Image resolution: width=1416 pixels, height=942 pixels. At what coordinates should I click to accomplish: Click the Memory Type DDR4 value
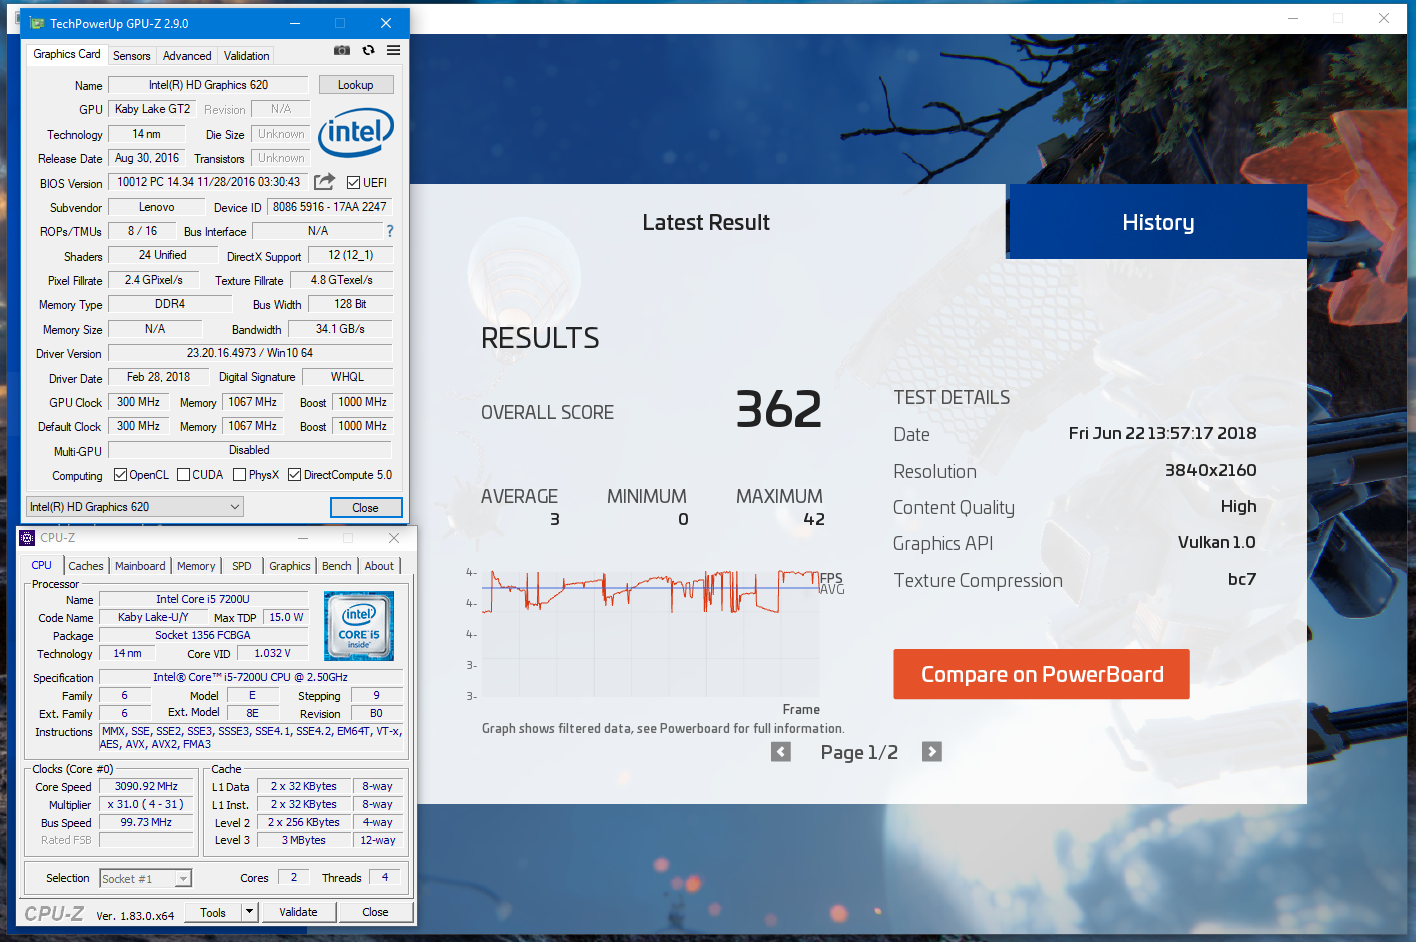[x=170, y=304]
